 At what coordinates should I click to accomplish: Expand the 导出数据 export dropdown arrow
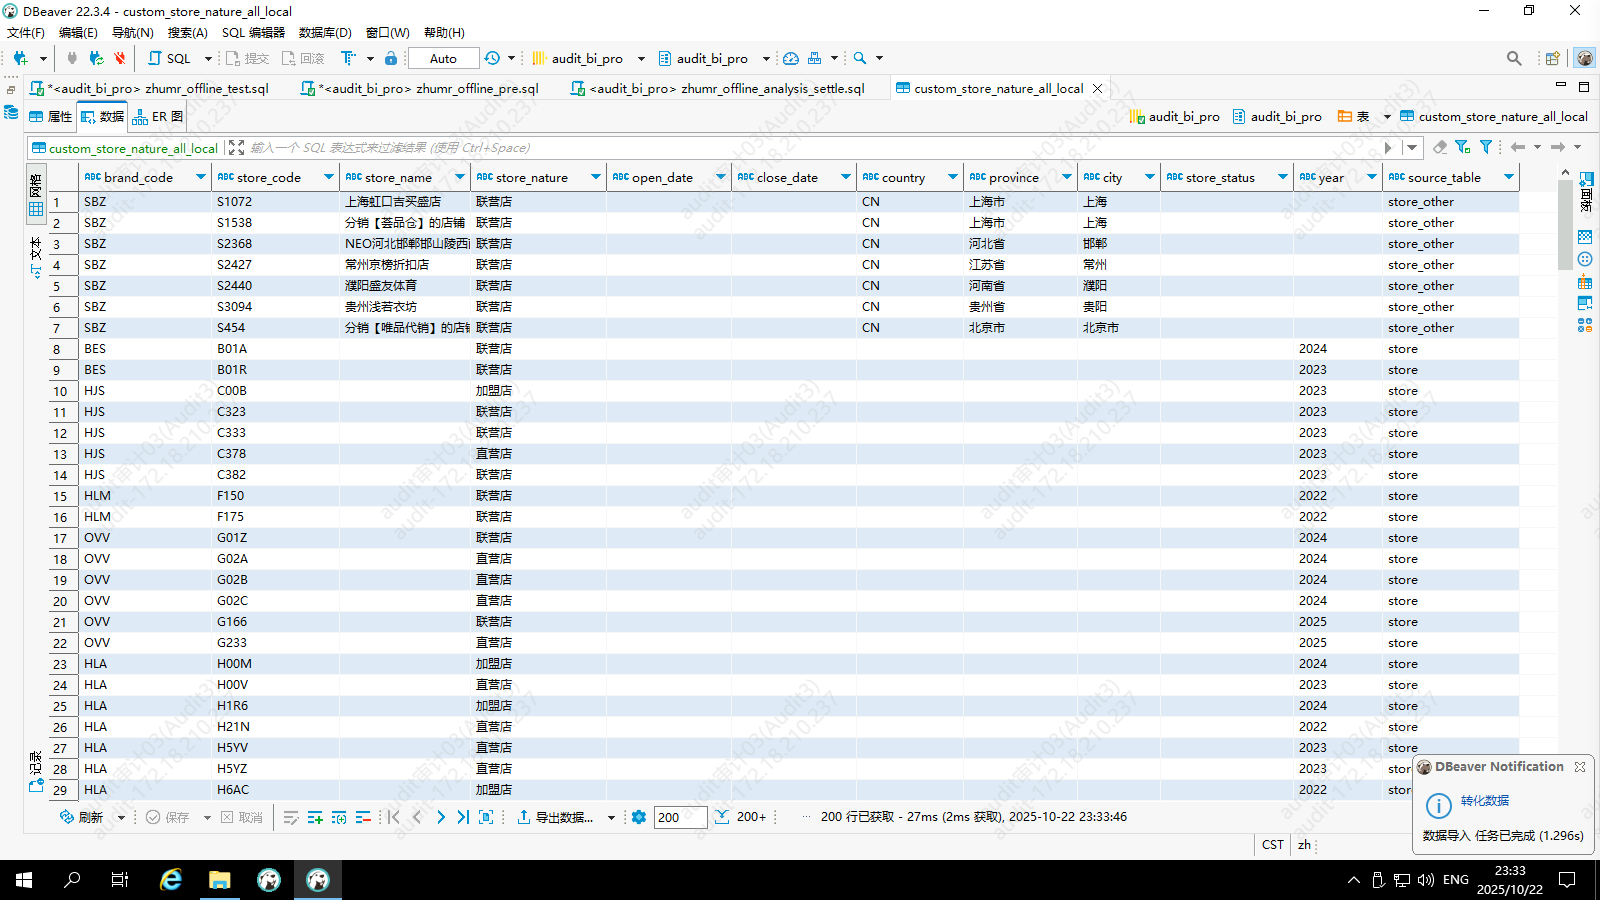coord(611,818)
